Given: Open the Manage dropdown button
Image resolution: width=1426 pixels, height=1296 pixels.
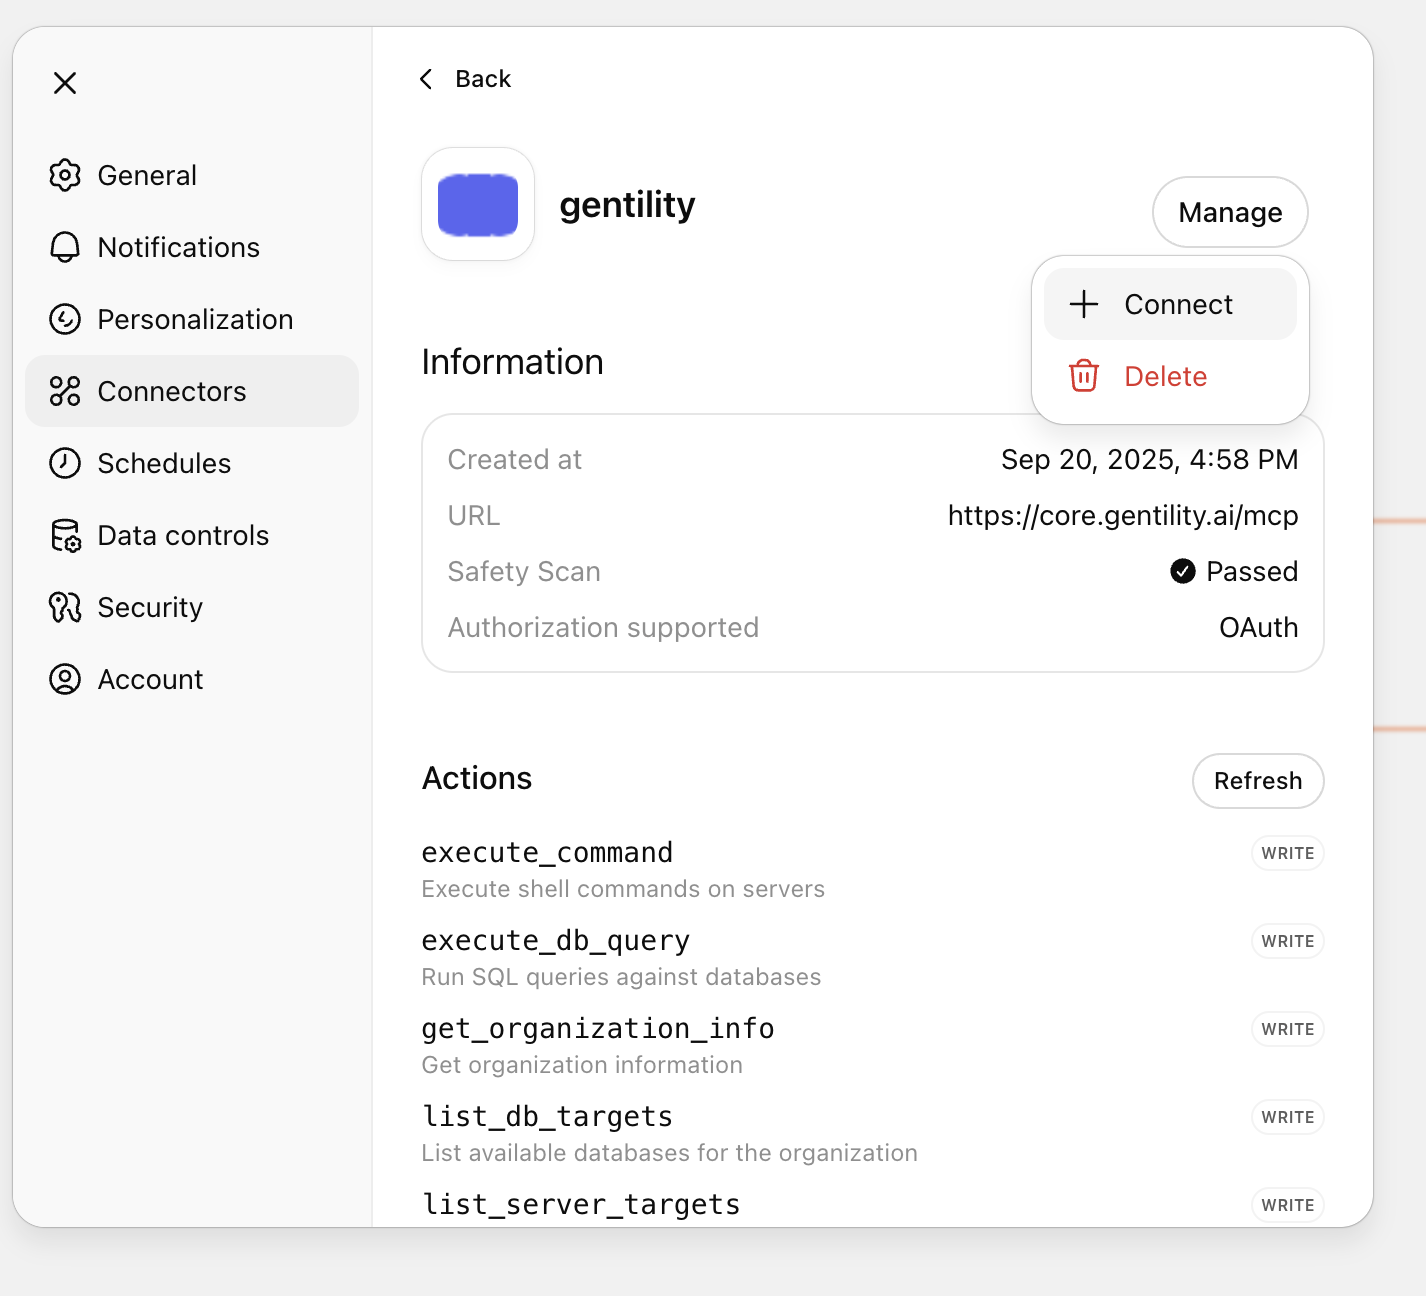Looking at the screenshot, I should point(1230,212).
